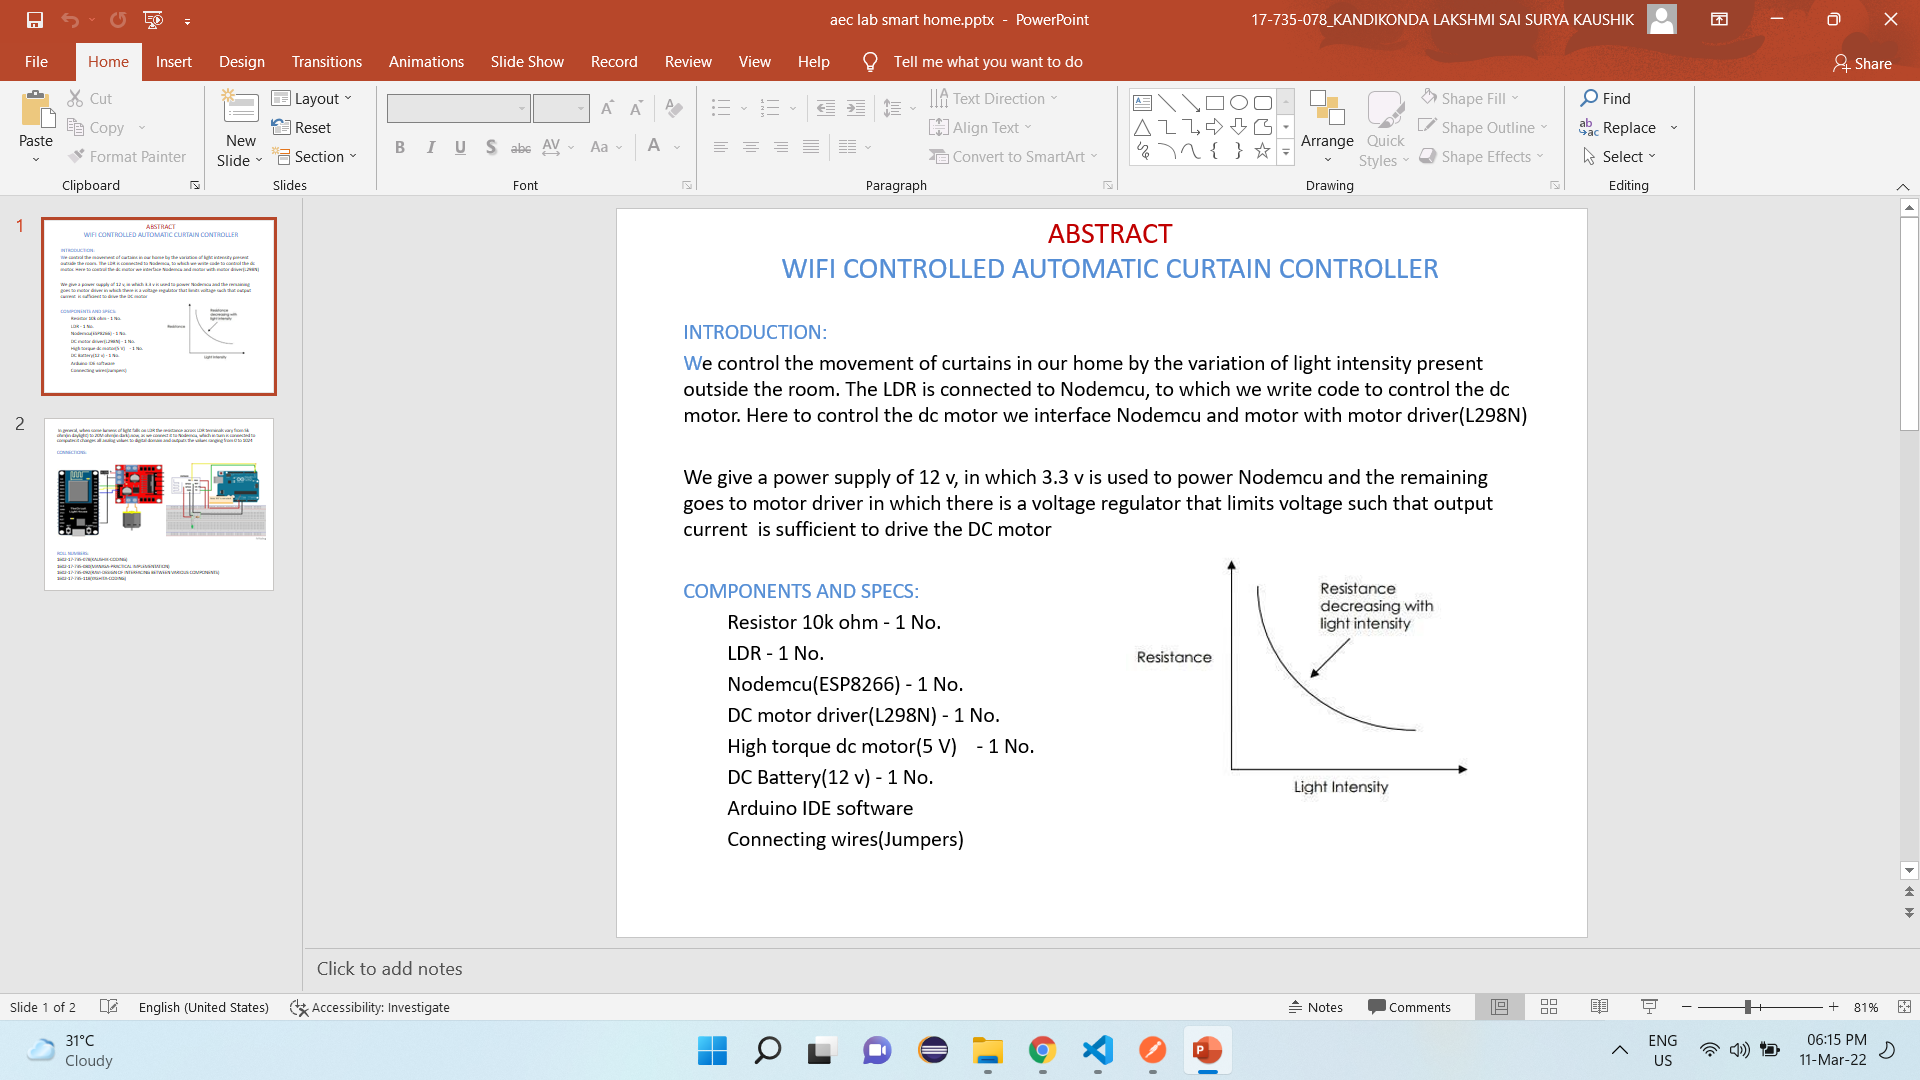Select slide 2 thumbnail
Viewport: 1920px width, 1080px height.
(159, 504)
